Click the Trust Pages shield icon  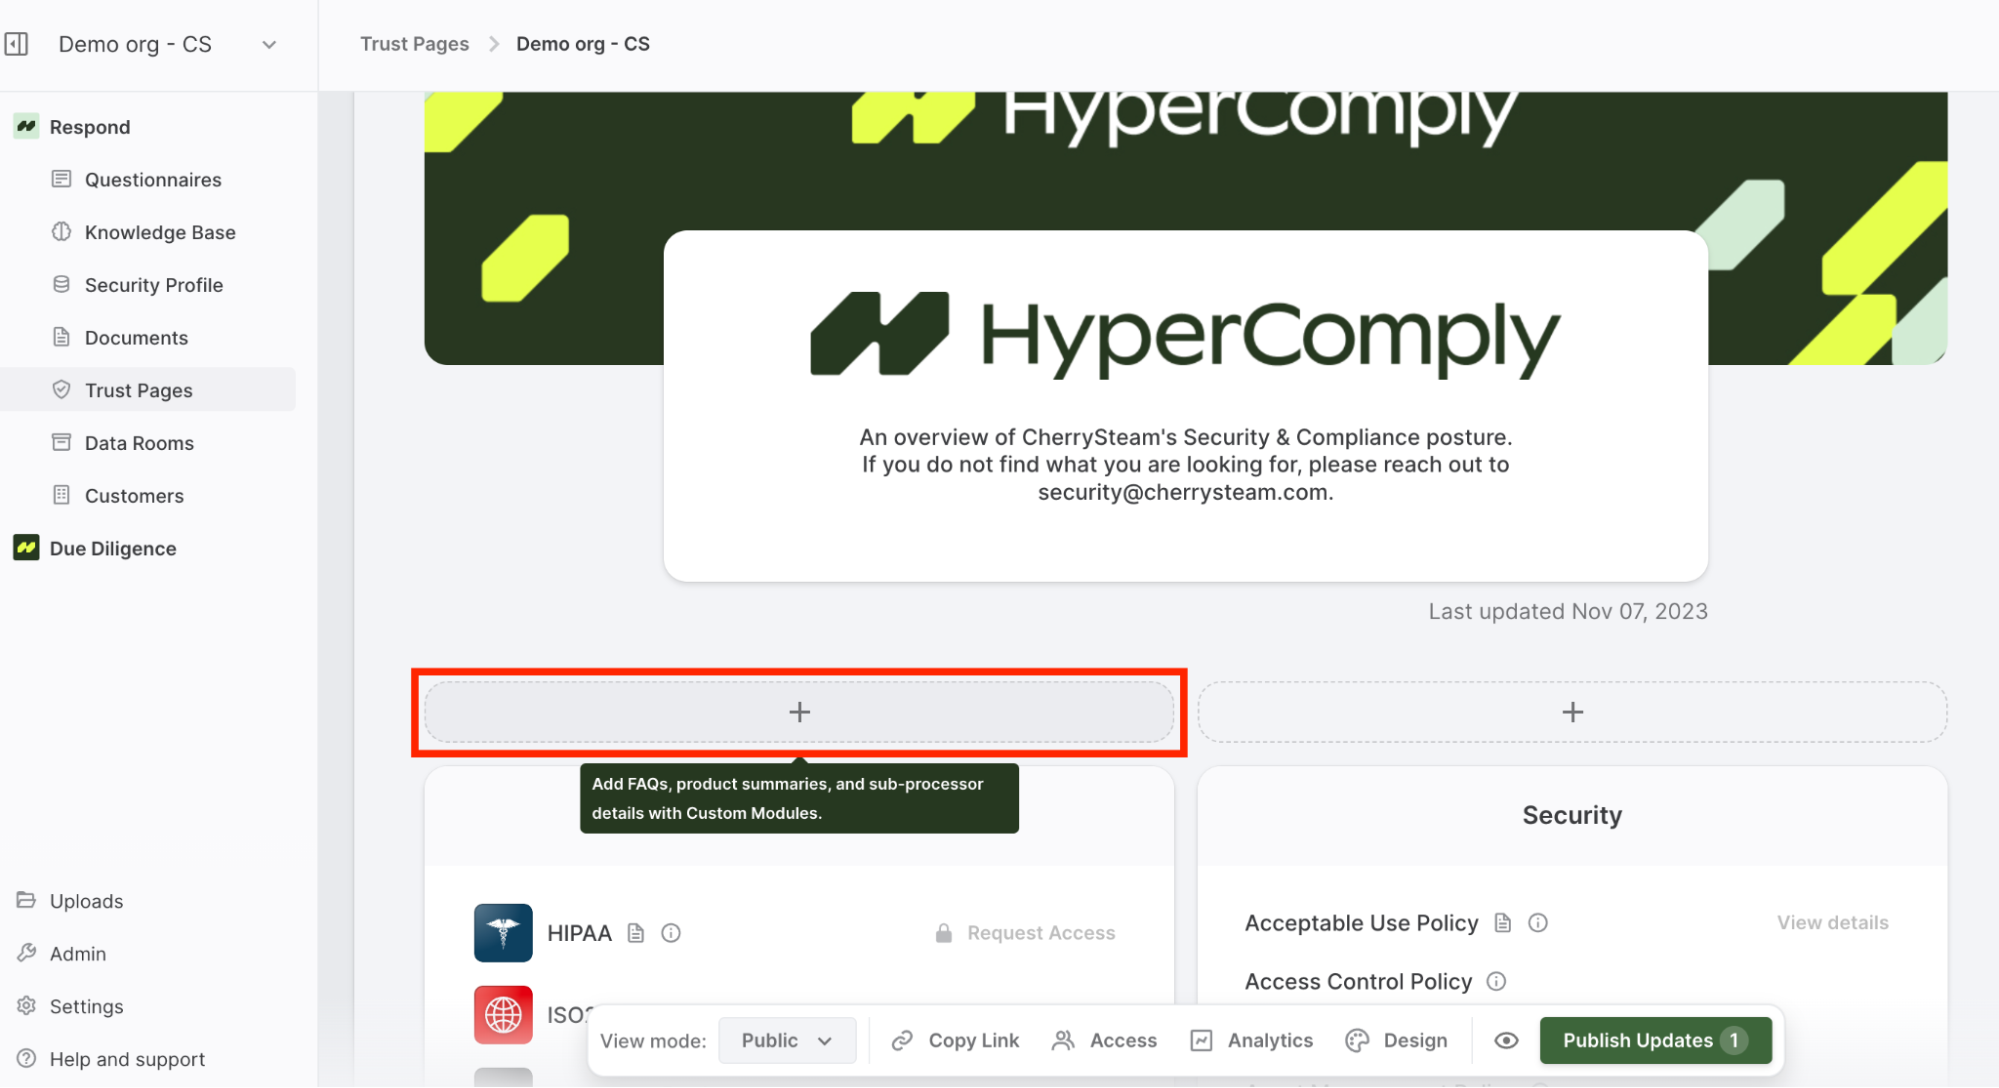(62, 390)
